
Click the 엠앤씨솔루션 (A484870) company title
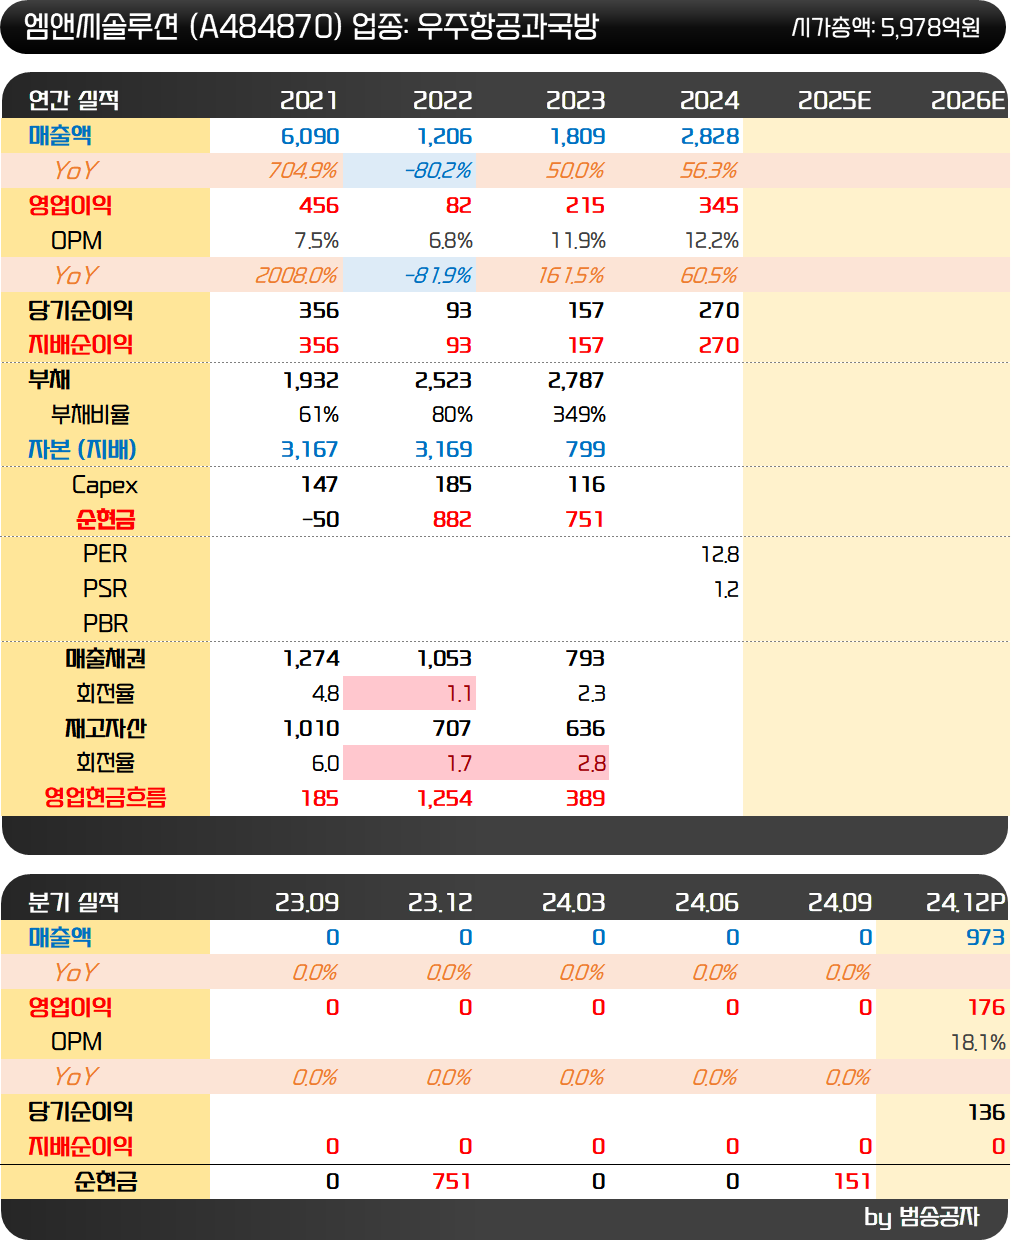pos(182,27)
